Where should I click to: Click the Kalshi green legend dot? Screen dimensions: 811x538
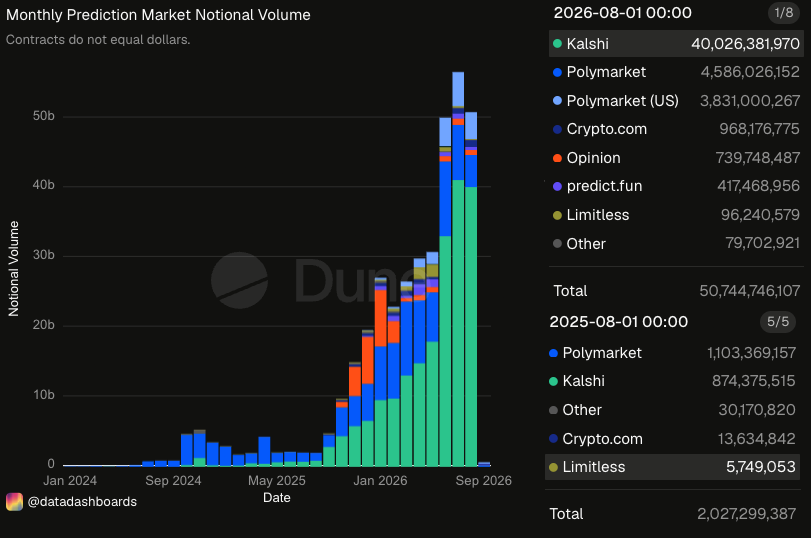coord(557,43)
